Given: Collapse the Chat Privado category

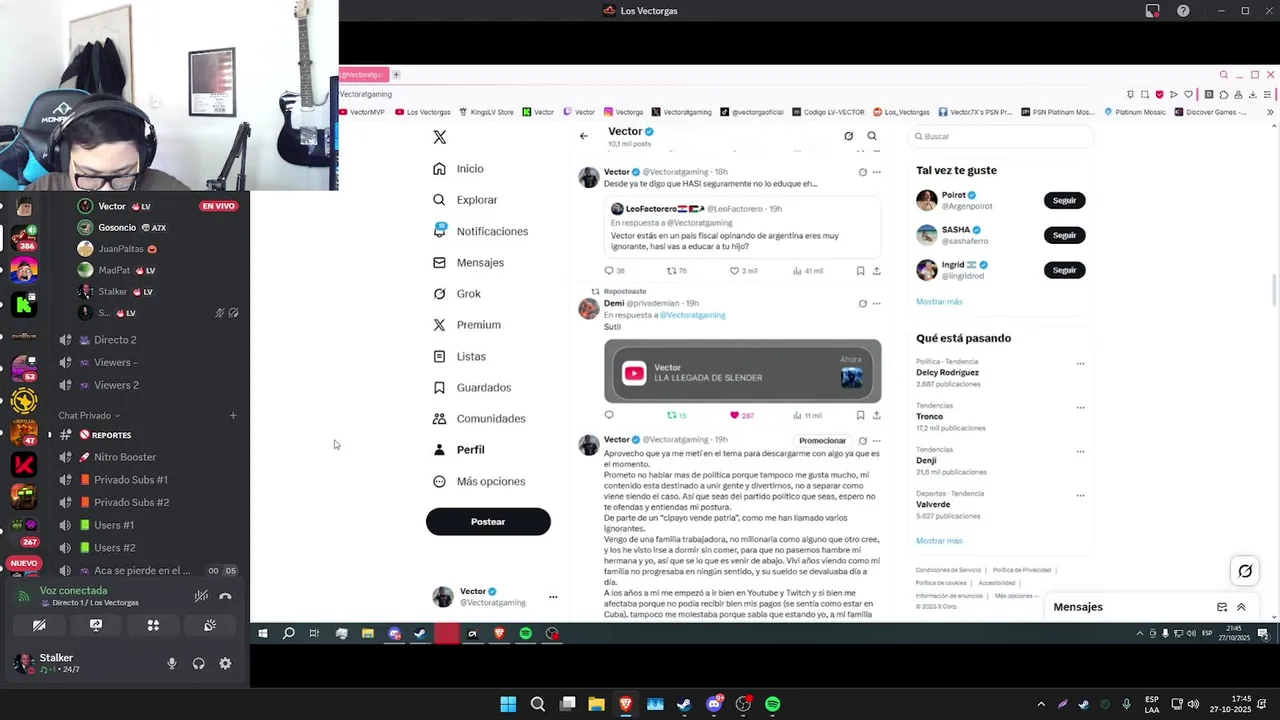Looking at the screenshot, I should click(x=89, y=416).
